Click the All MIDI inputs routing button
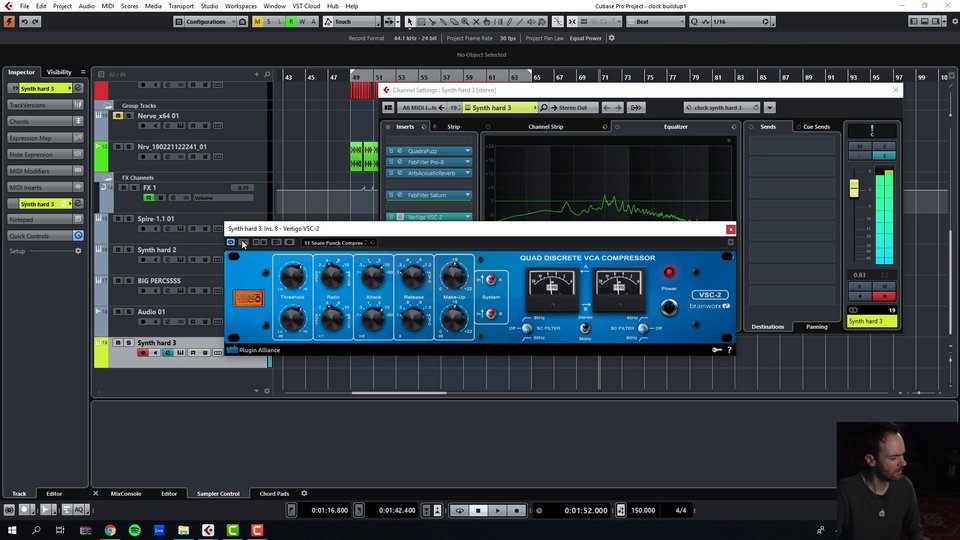This screenshot has width=960, height=540. [x=423, y=108]
